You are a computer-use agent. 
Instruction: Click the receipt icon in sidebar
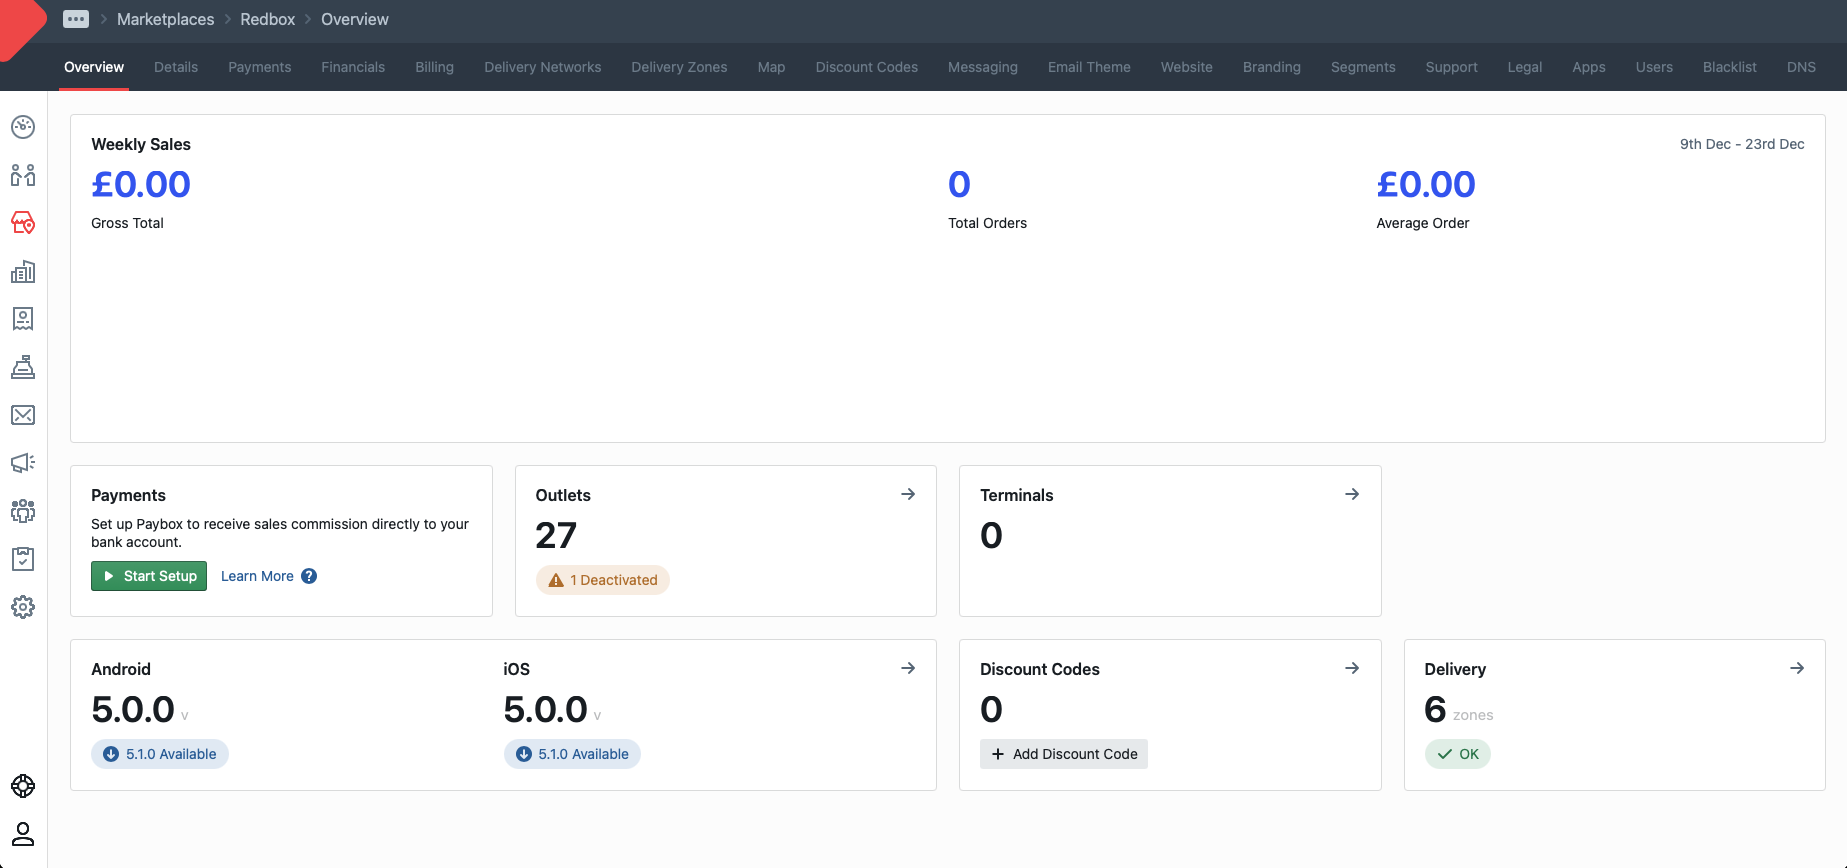pyautogui.click(x=23, y=319)
